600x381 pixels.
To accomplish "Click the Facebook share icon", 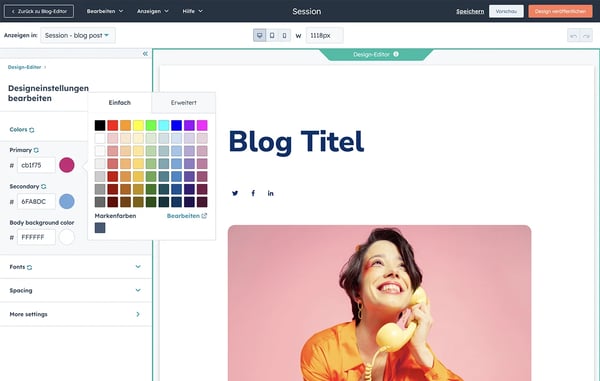I will (x=253, y=193).
